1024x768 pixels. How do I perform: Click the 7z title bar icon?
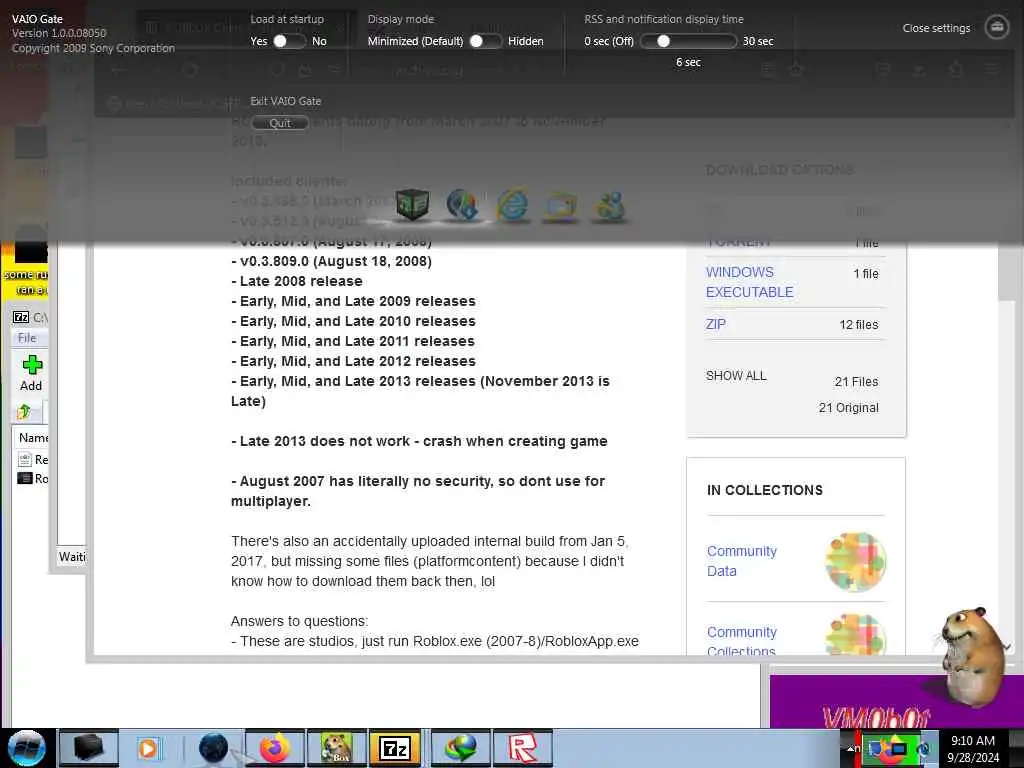tap(21, 317)
